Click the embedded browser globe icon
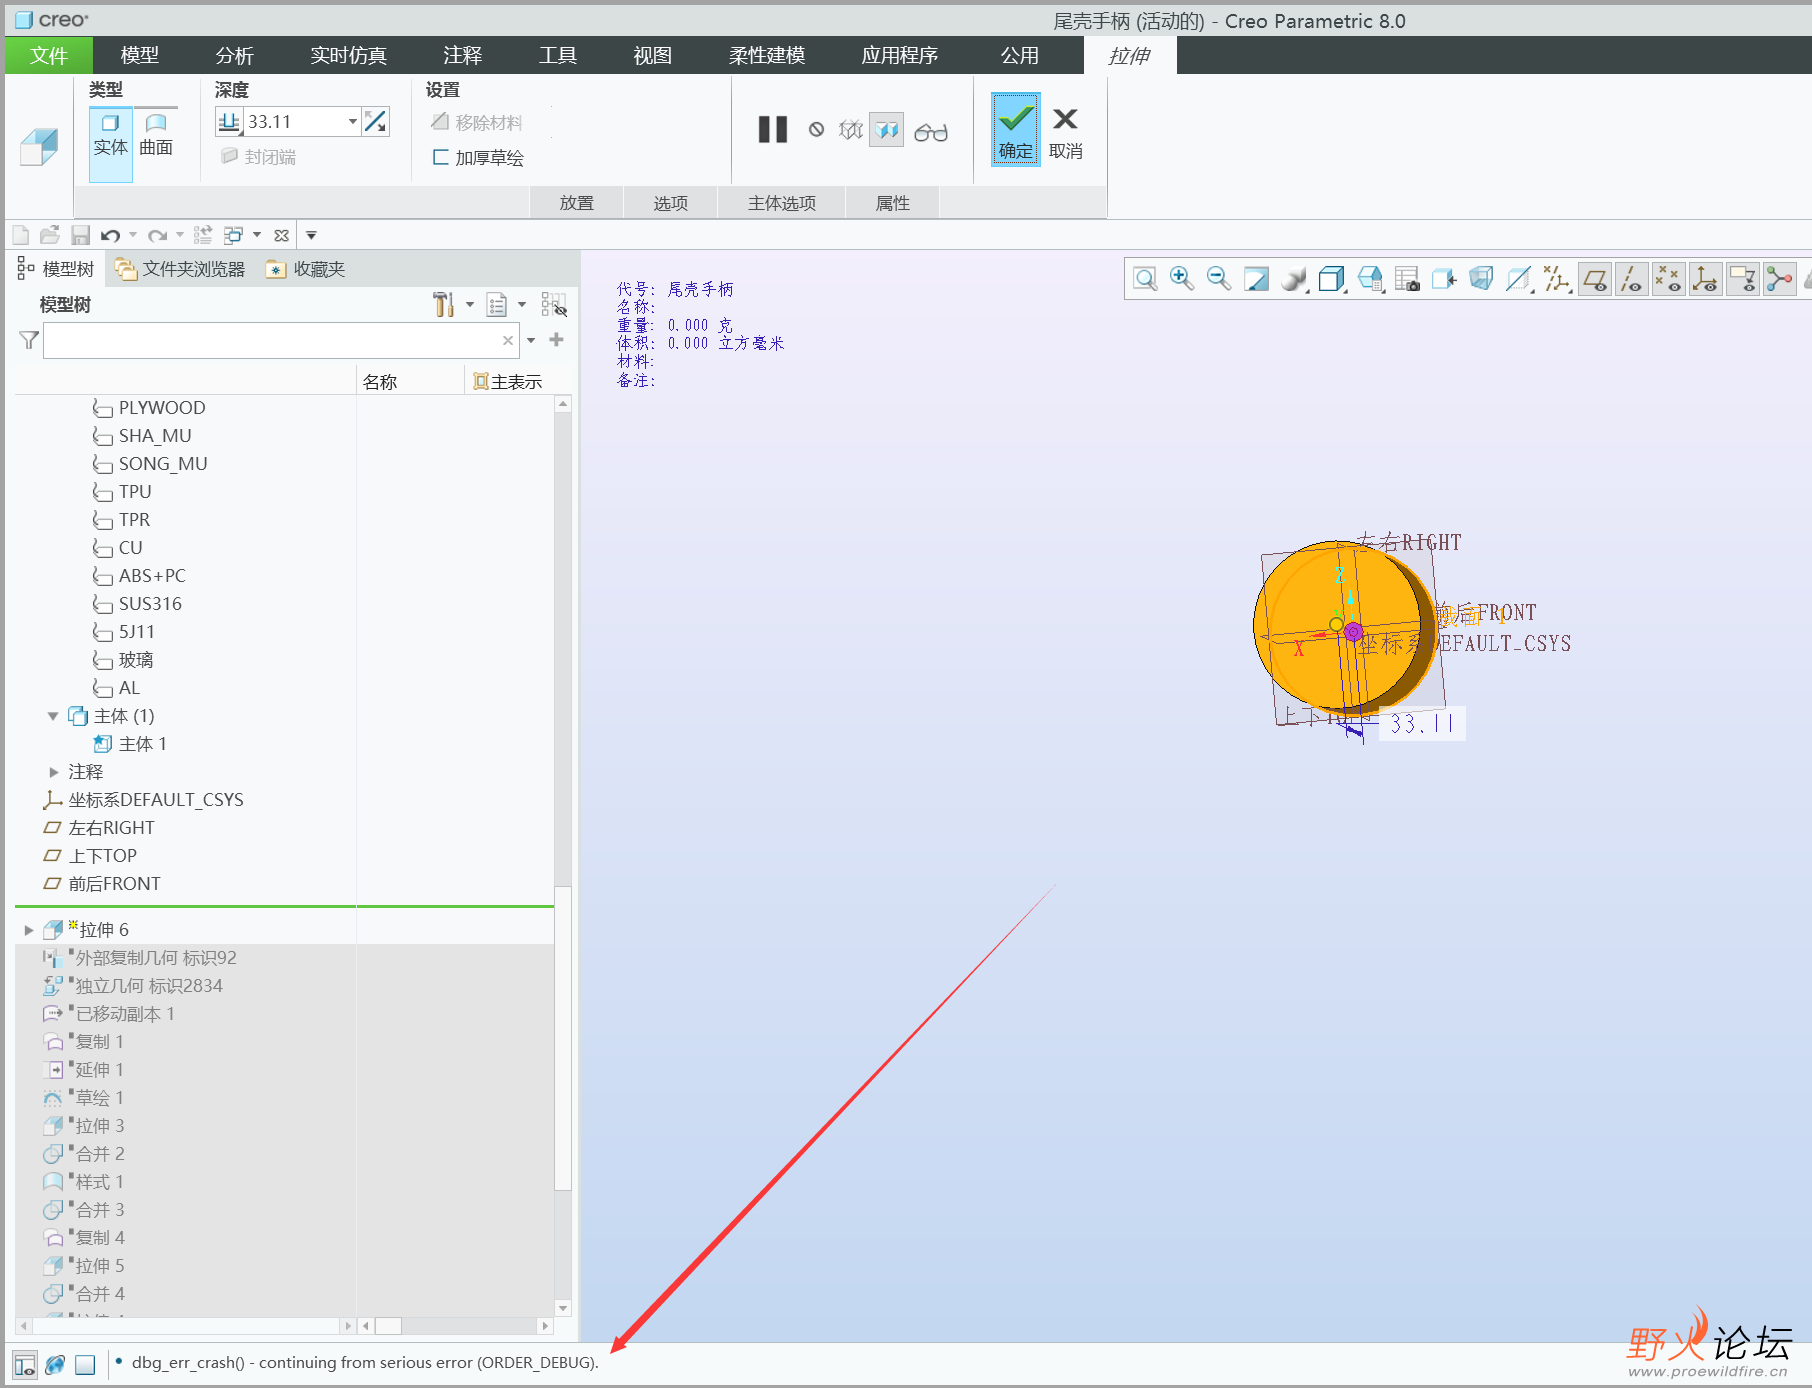 [x=55, y=1364]
